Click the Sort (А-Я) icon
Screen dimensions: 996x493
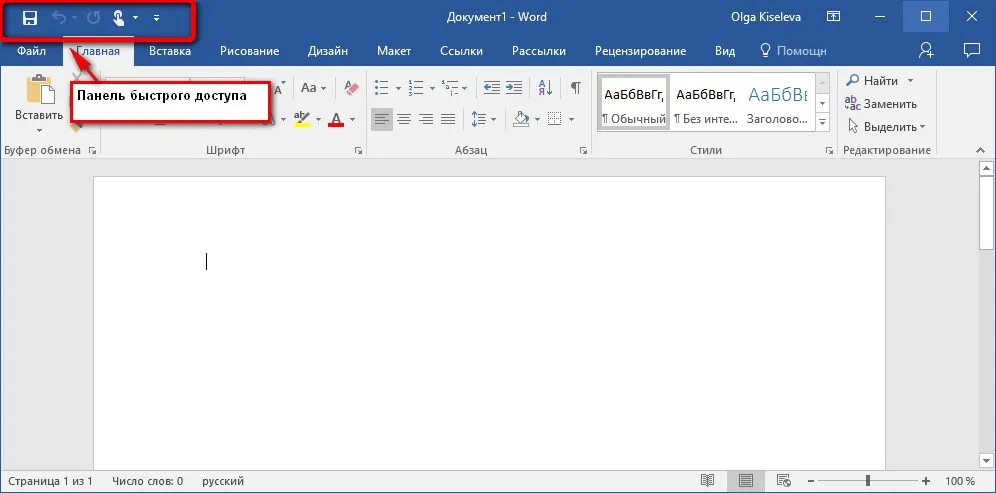pos(545,88)
